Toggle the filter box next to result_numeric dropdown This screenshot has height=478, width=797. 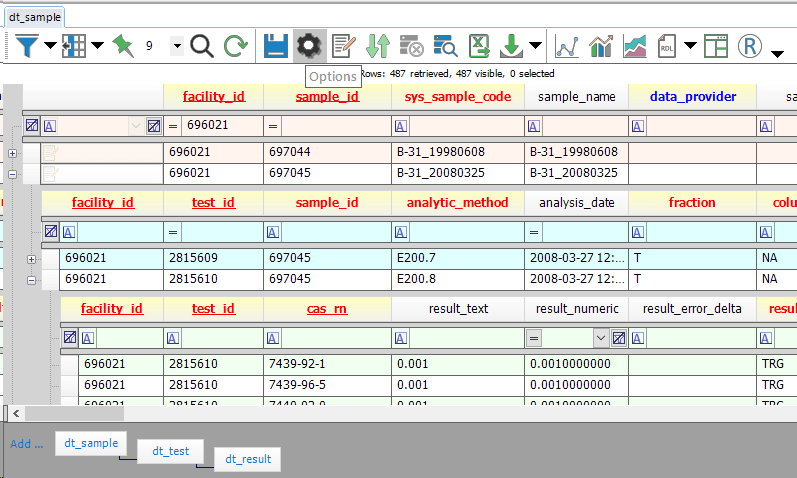pyautogui.click(x=619, y=338)
